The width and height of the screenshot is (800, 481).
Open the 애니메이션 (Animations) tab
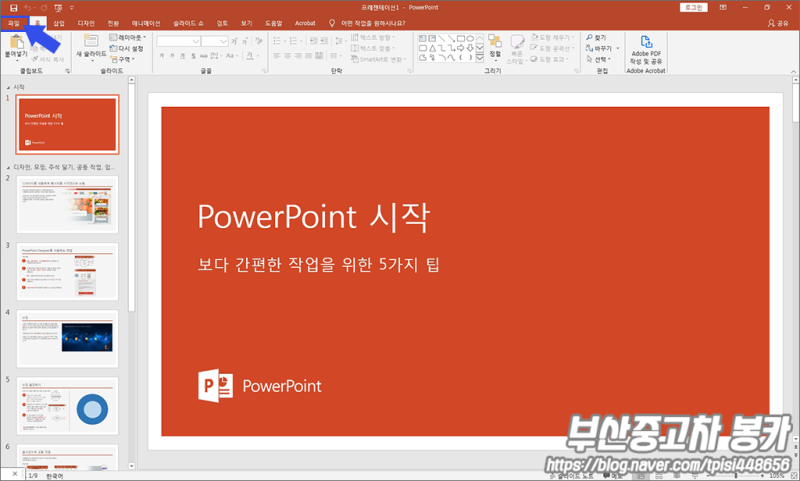pos(146,23)
